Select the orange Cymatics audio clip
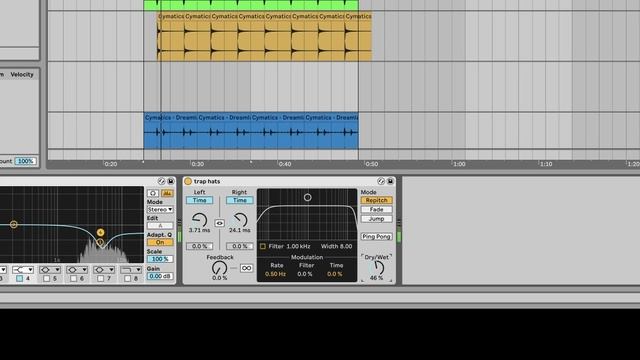The height and width of the screenshot is (360, 640). pyautogui.click(x=264, y=37)
